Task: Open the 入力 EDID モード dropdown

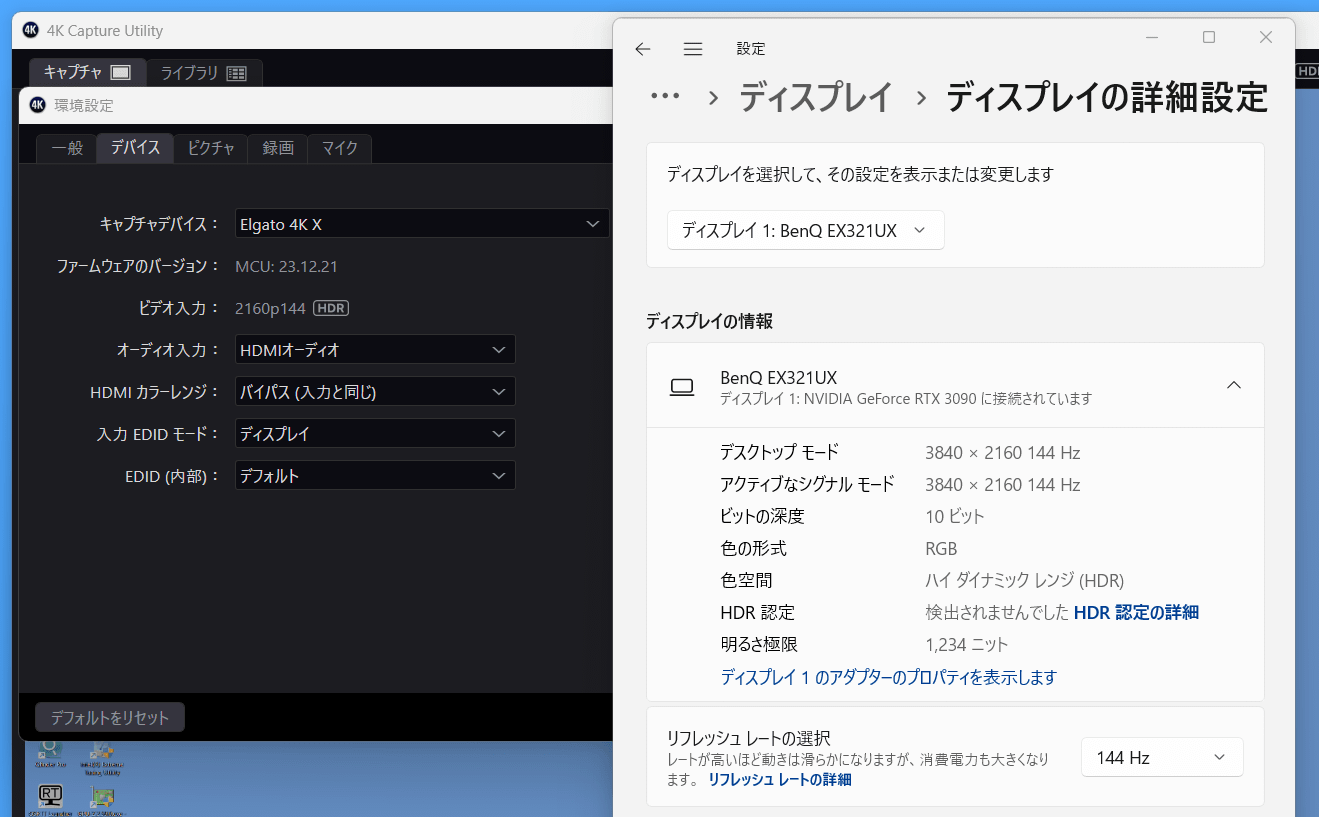Action: tap(375, 434)
